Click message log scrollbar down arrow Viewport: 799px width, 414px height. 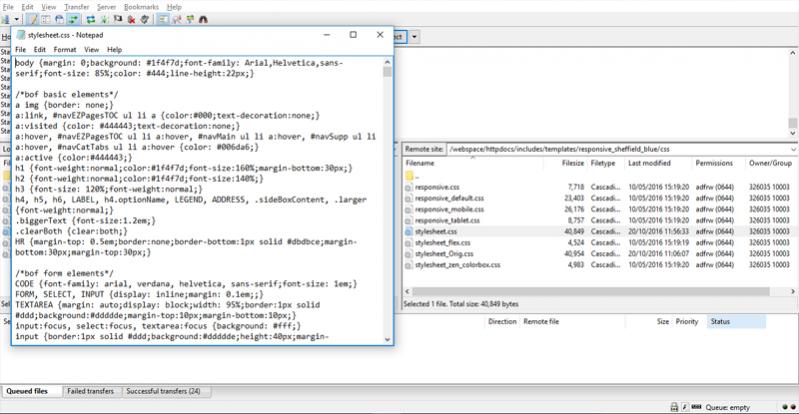click(793, 133)
